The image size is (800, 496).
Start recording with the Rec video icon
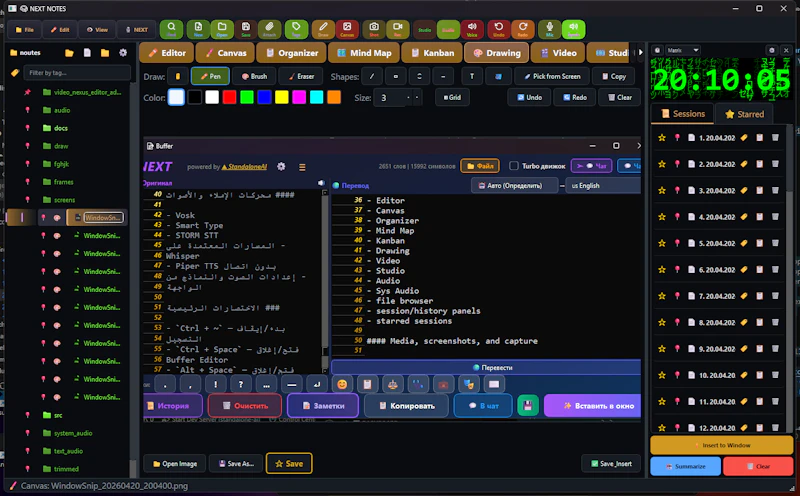397,29
